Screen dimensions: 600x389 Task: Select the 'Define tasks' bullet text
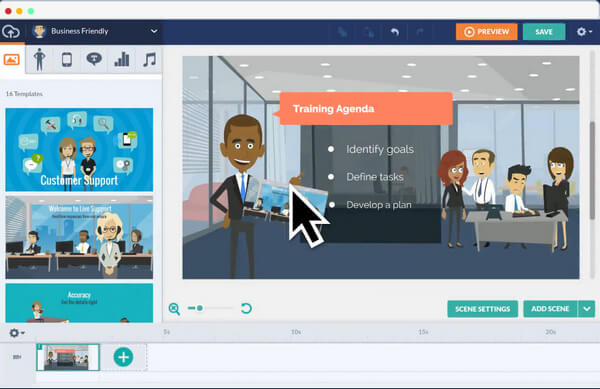pyautogui.click(x=375, y=177)
